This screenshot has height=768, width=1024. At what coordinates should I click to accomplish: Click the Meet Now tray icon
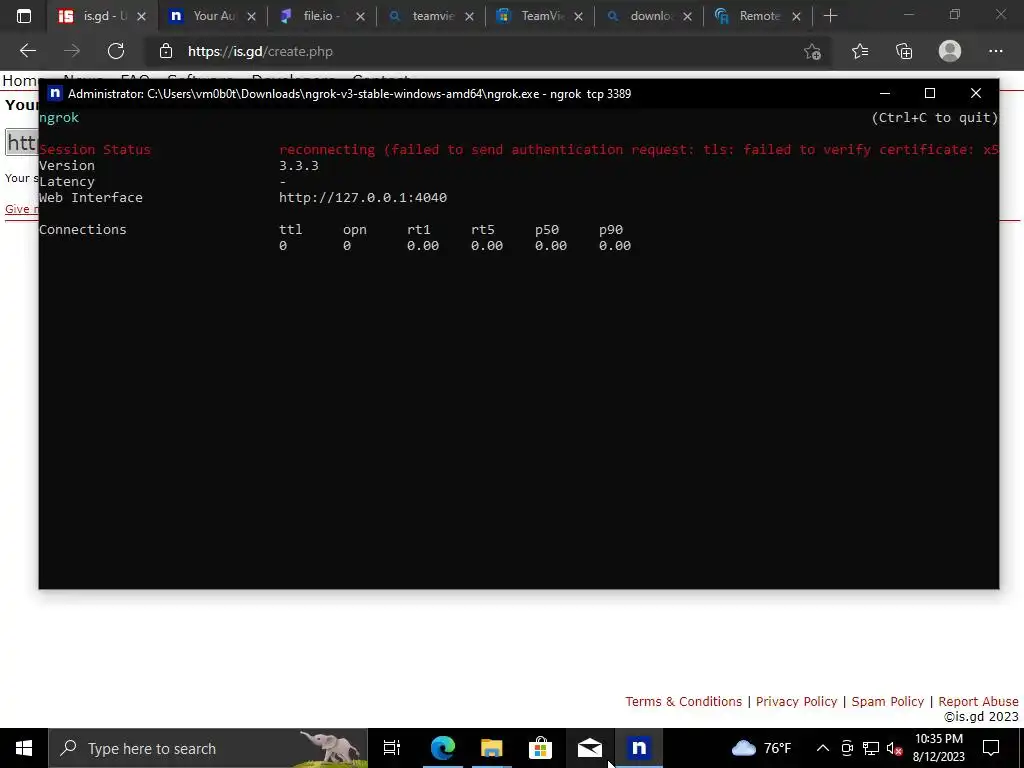click(847, 748)
